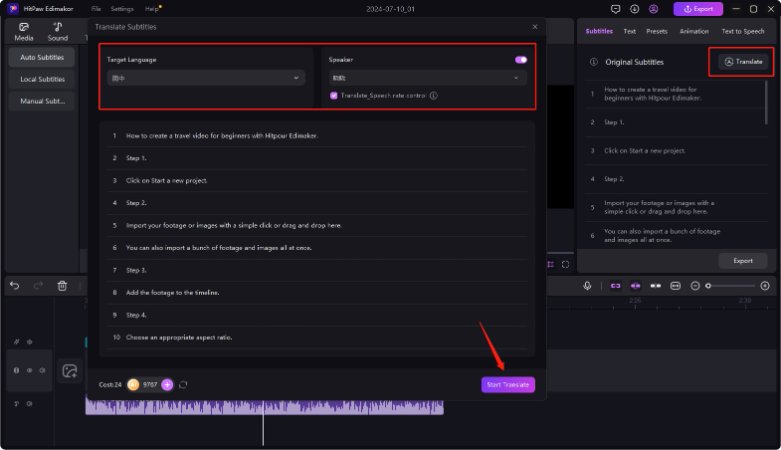Refresh the coin balance next to the cost
The image size is (781, 450).
click(x=183, y=384)
